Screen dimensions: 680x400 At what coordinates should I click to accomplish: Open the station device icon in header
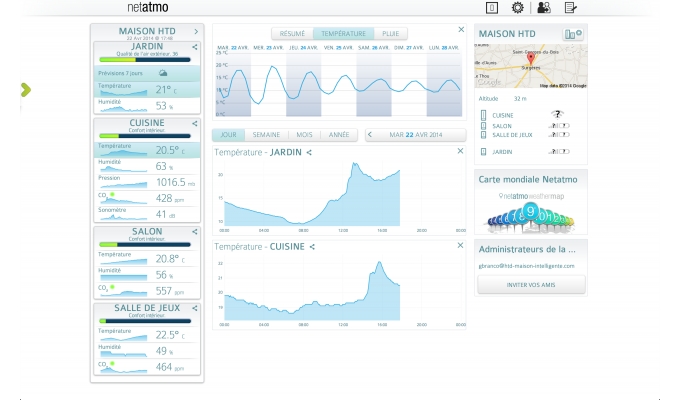coord(491,7)
